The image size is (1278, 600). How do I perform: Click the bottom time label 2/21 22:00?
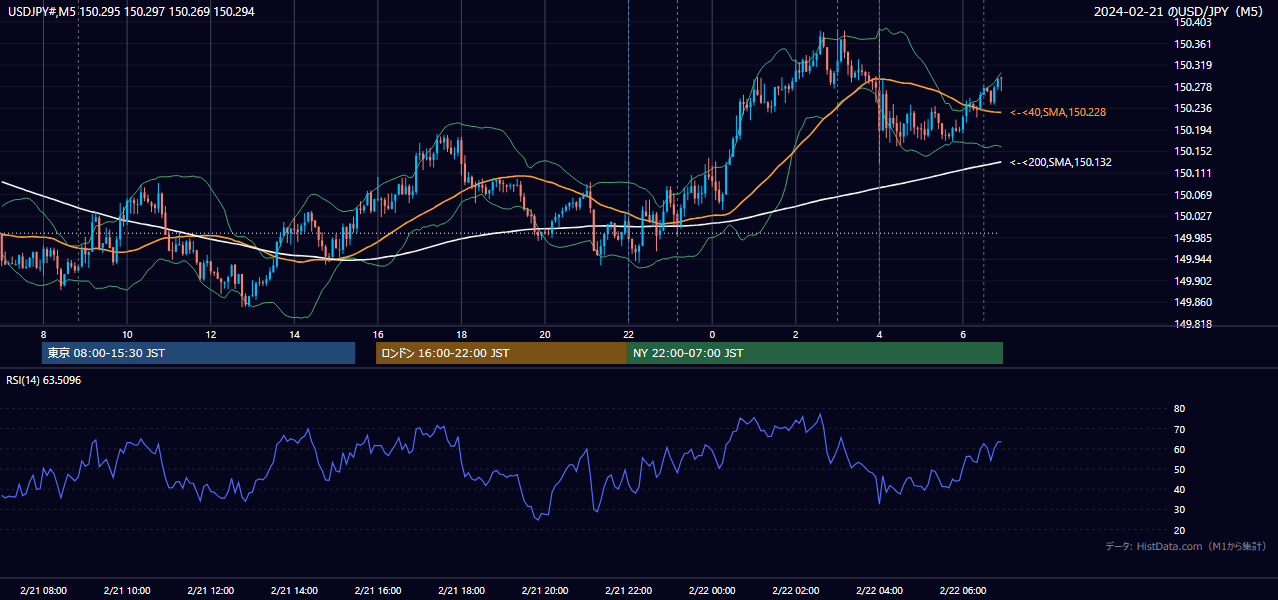(x=628, y=591)
